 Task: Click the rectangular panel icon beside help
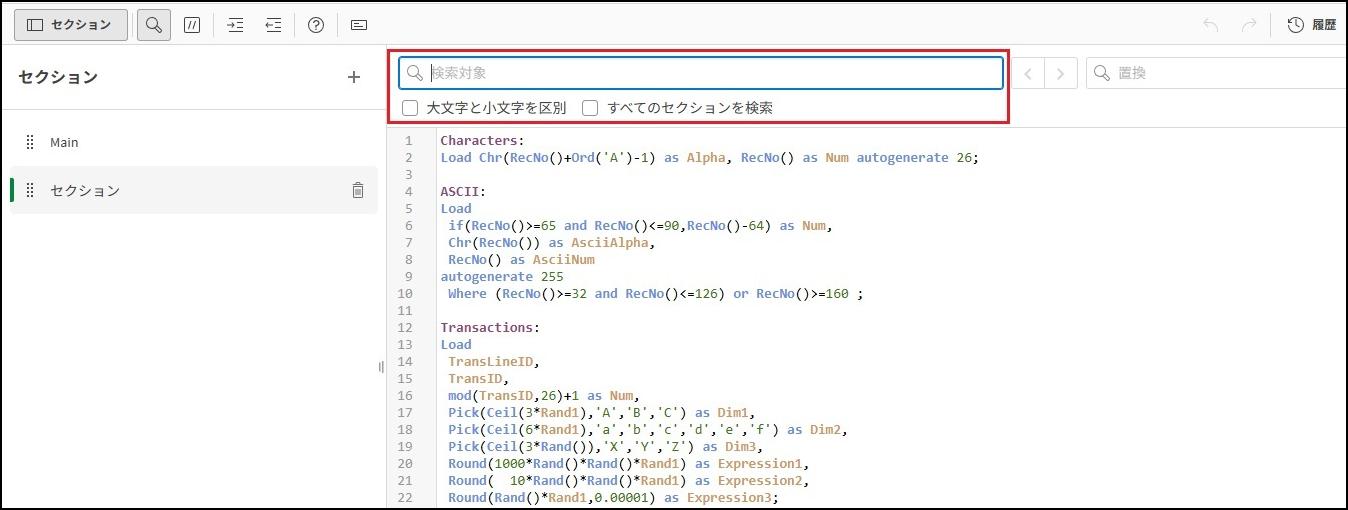359,25
